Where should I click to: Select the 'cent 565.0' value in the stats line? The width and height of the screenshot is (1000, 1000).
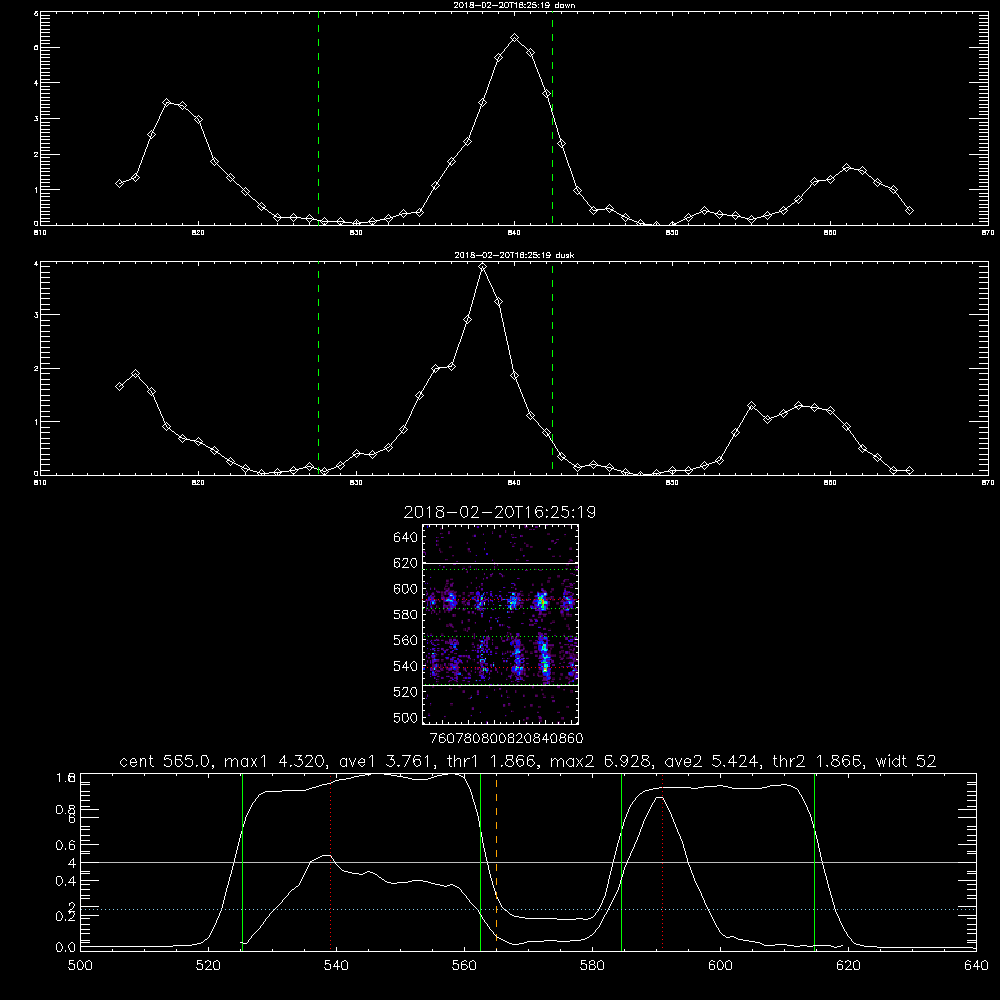164,761
